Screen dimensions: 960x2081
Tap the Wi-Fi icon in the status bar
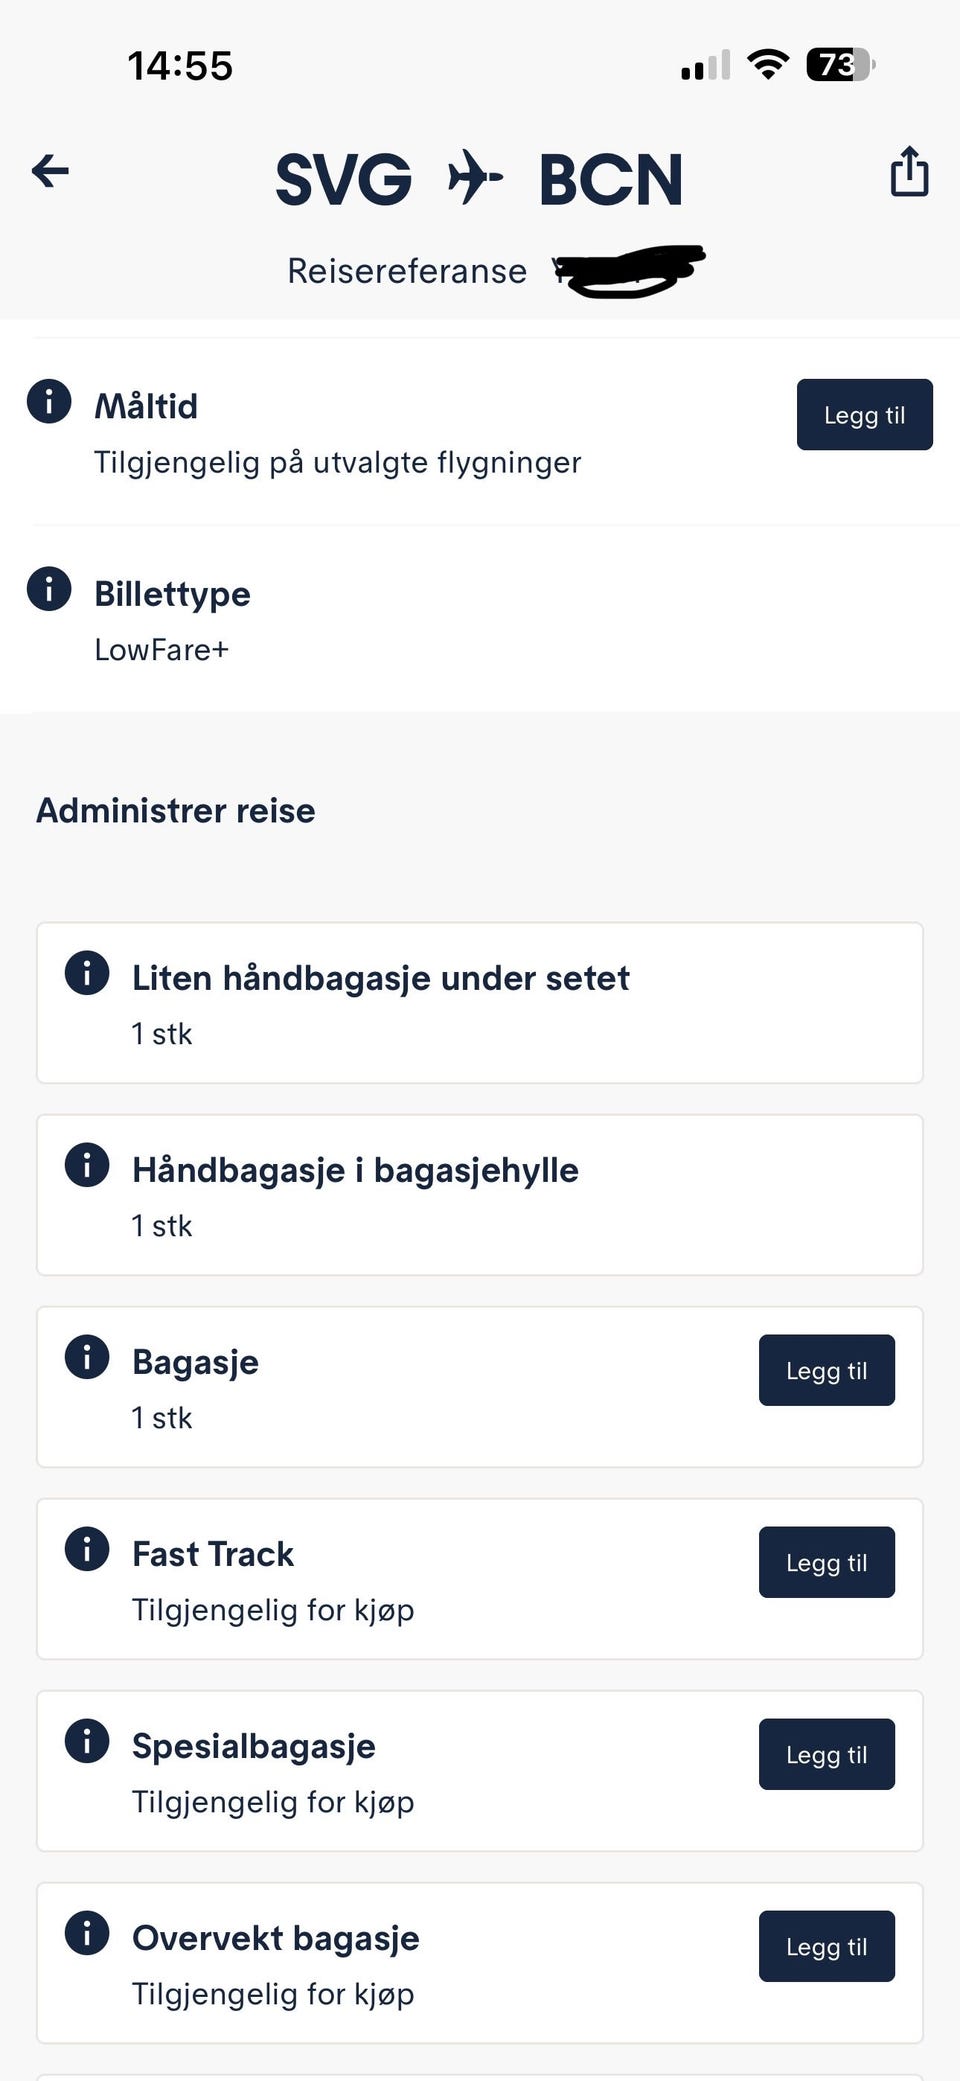[x=767, y=64]
